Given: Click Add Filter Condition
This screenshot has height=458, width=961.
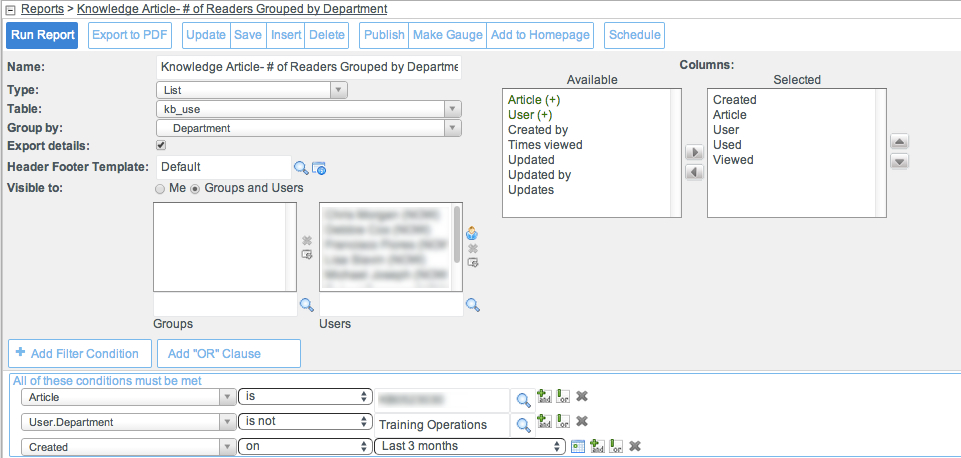Looking at the screenshot, I should [x=80, y=354].
